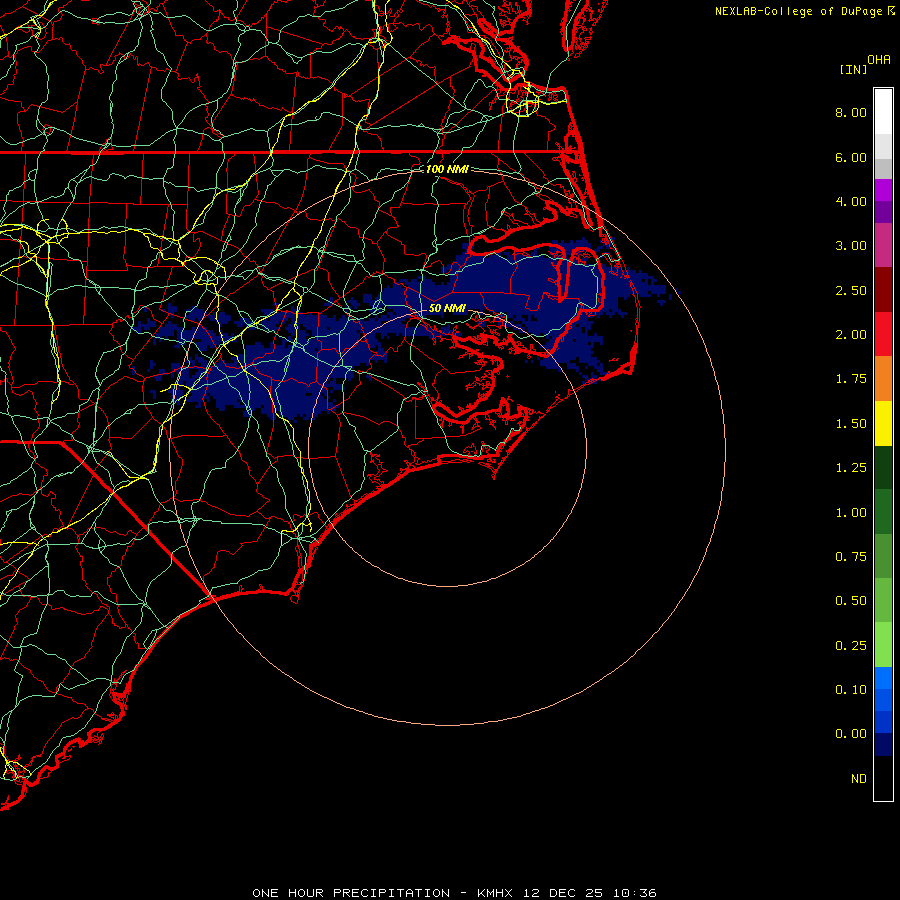The height and width of the screenshot is (900, 900).
Task: Select the 8.00 legend value
Action: 851,112
